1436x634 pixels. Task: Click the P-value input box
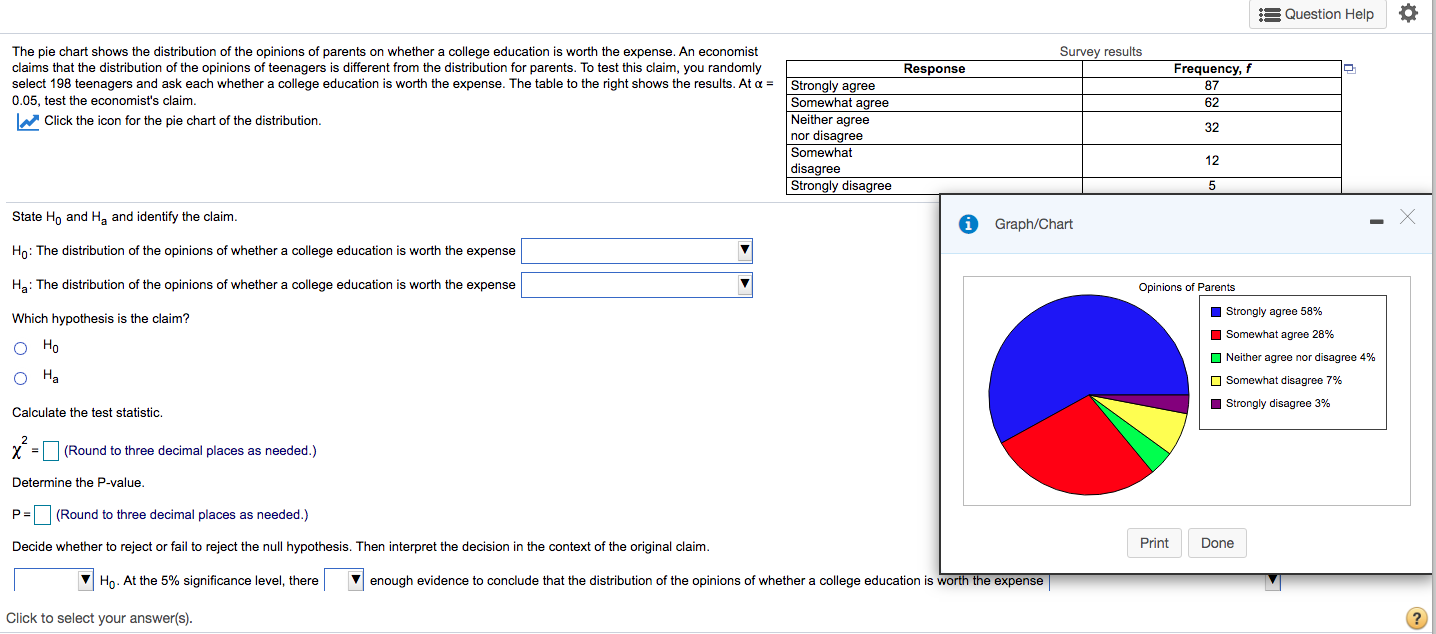coord(43,515)
